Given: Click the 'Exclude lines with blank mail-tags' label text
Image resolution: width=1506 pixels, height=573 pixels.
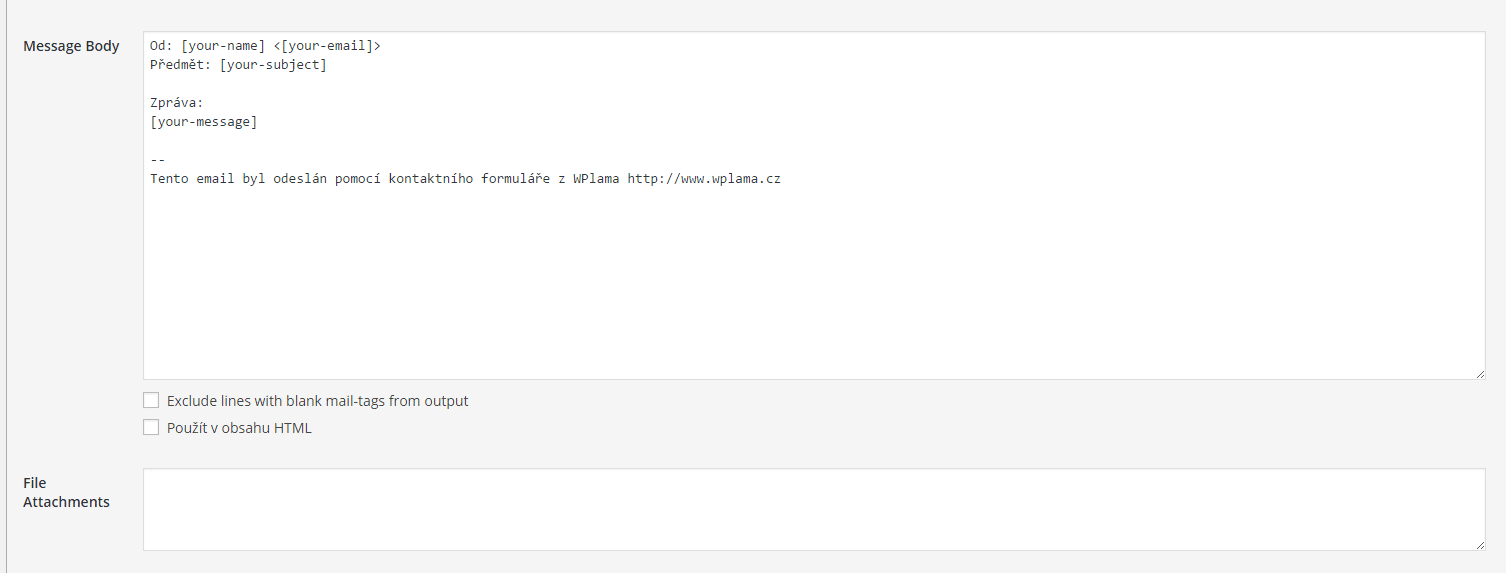Looking at the screenshot, I should click(x=318, y=401).
